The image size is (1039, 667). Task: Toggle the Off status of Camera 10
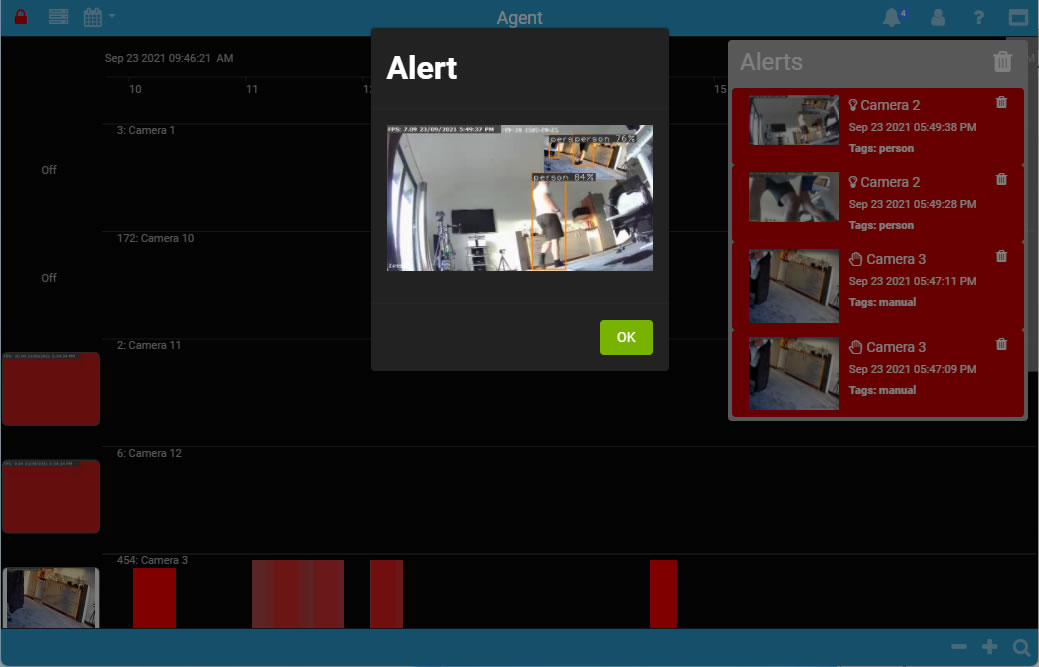(x=48, y=278)
